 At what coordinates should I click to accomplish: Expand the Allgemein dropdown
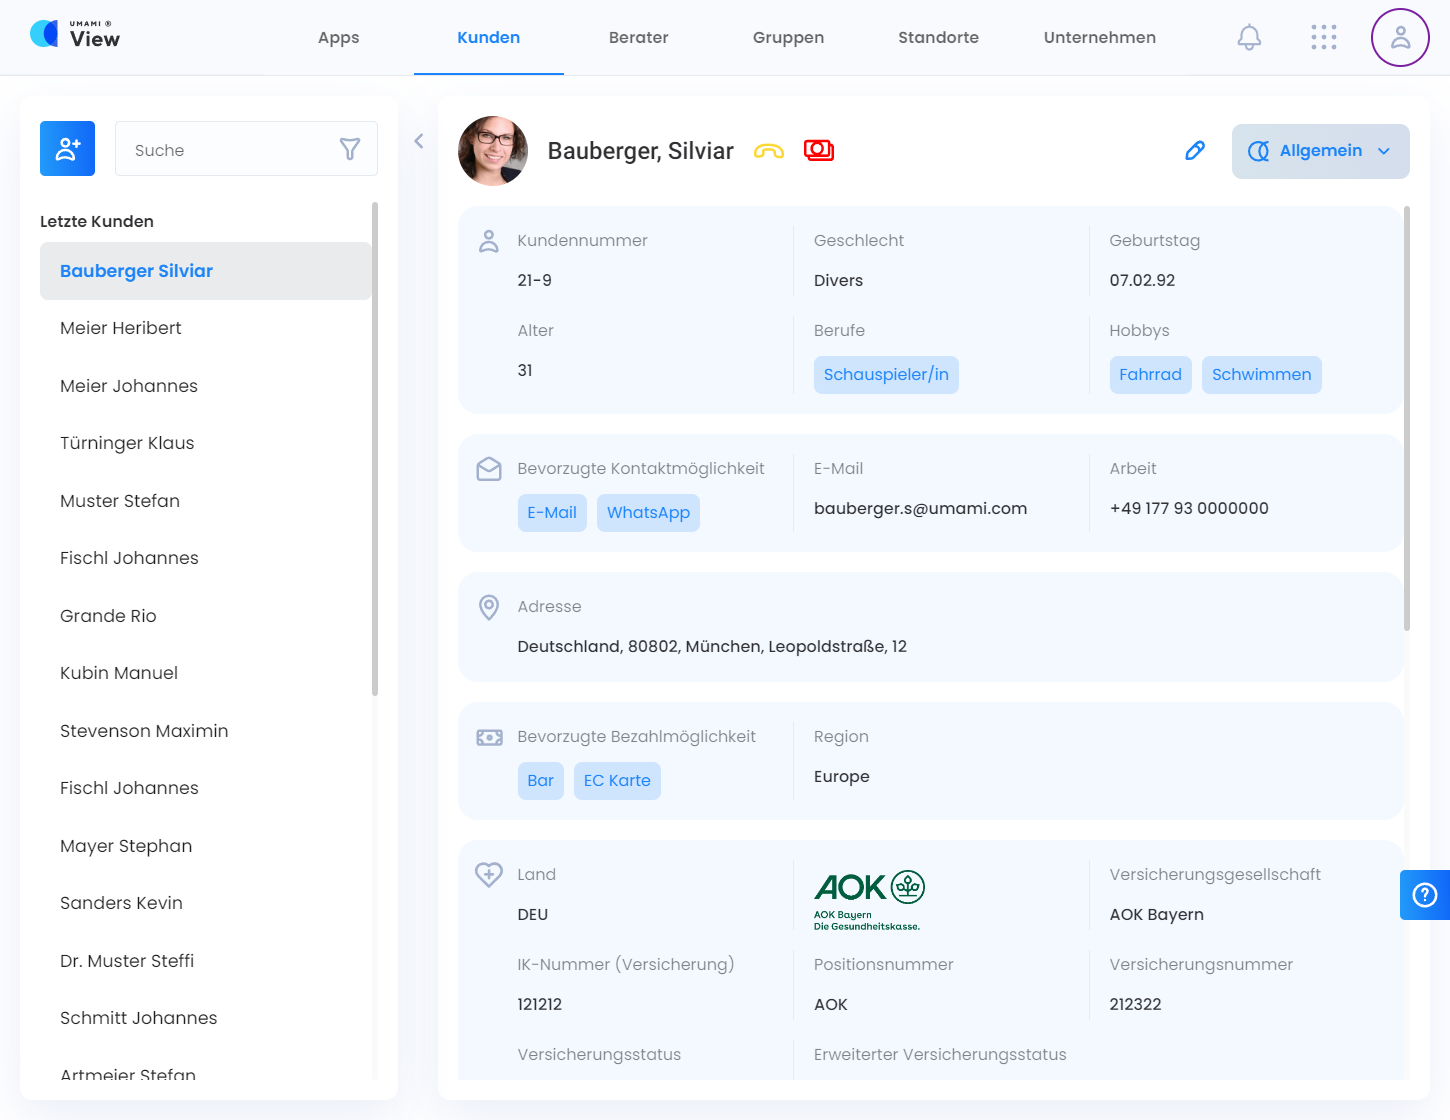(x=1320, y=151)
